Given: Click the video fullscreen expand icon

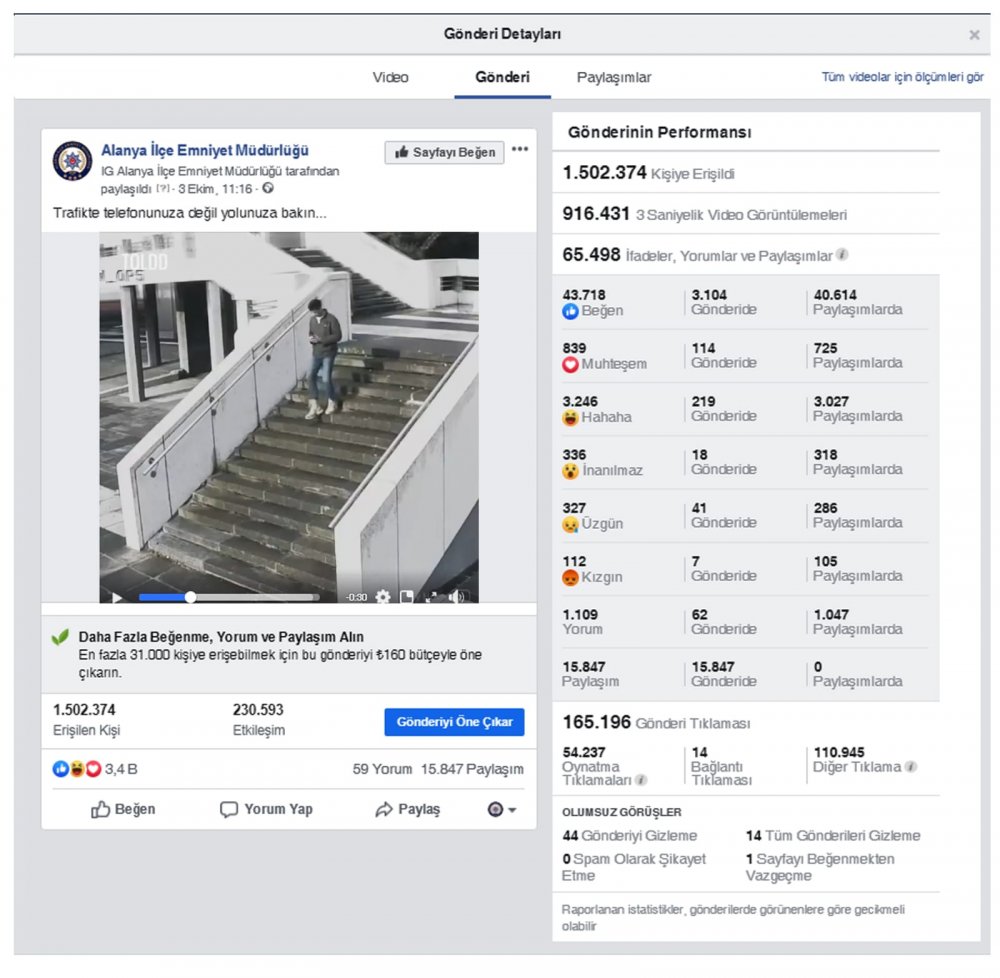Looking at the screenshot, I should coord(434,597).
